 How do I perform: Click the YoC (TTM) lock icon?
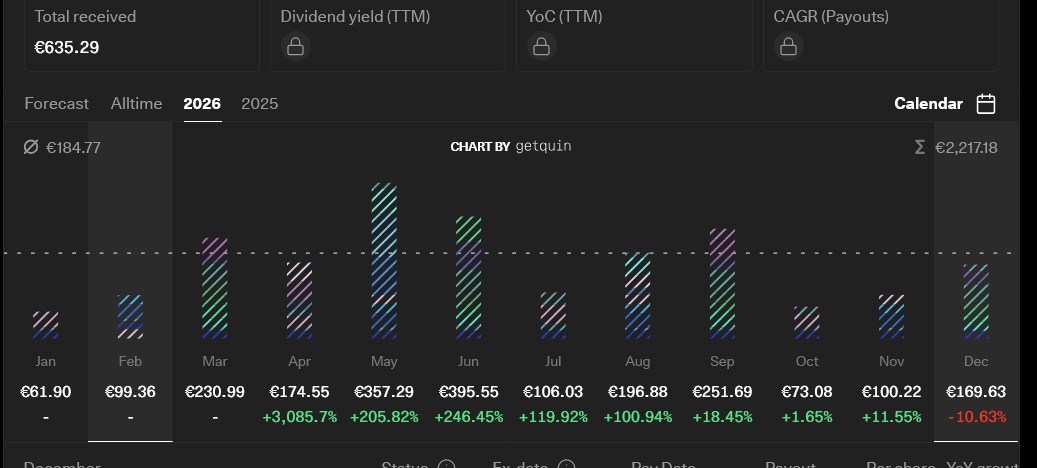(540, 47)
